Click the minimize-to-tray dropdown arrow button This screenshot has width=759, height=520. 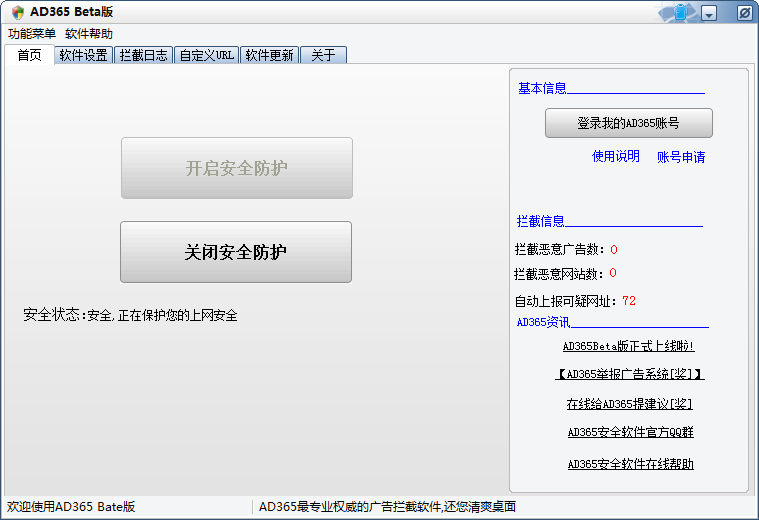pos(709,13)
